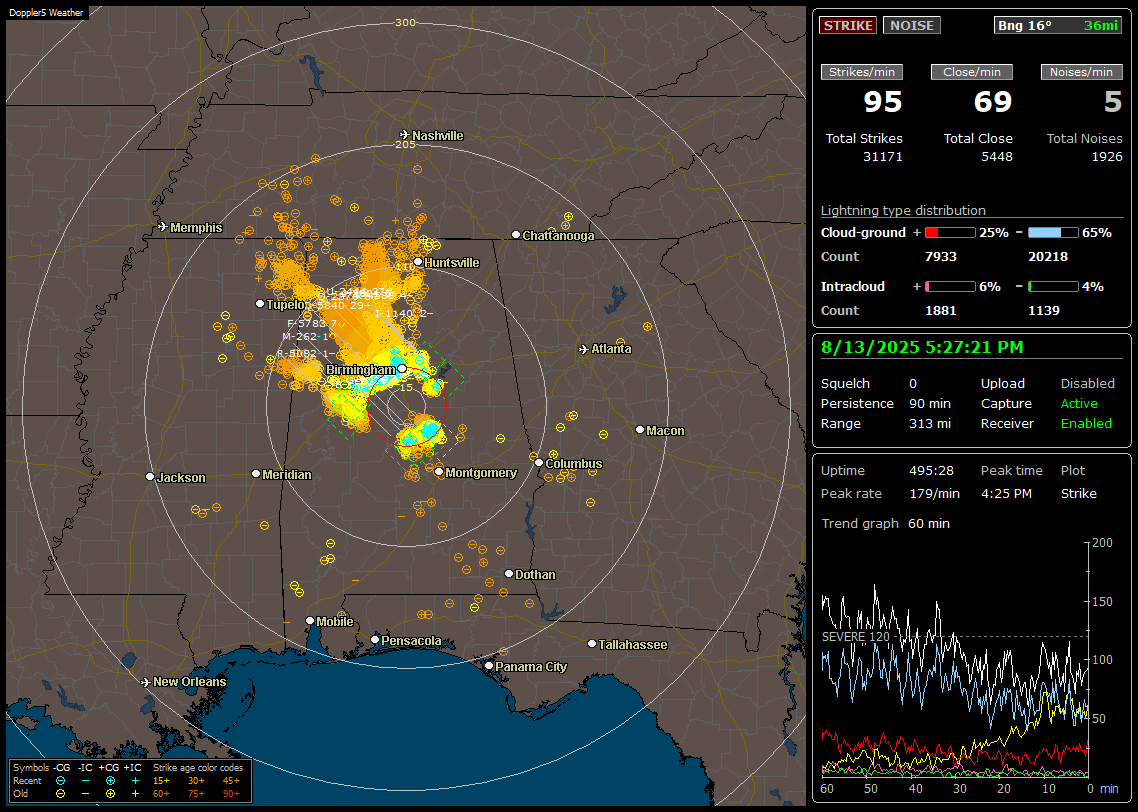
Task: Click the Upload status Disabled
Action: pyautogui.click(x=1087, y=384)
